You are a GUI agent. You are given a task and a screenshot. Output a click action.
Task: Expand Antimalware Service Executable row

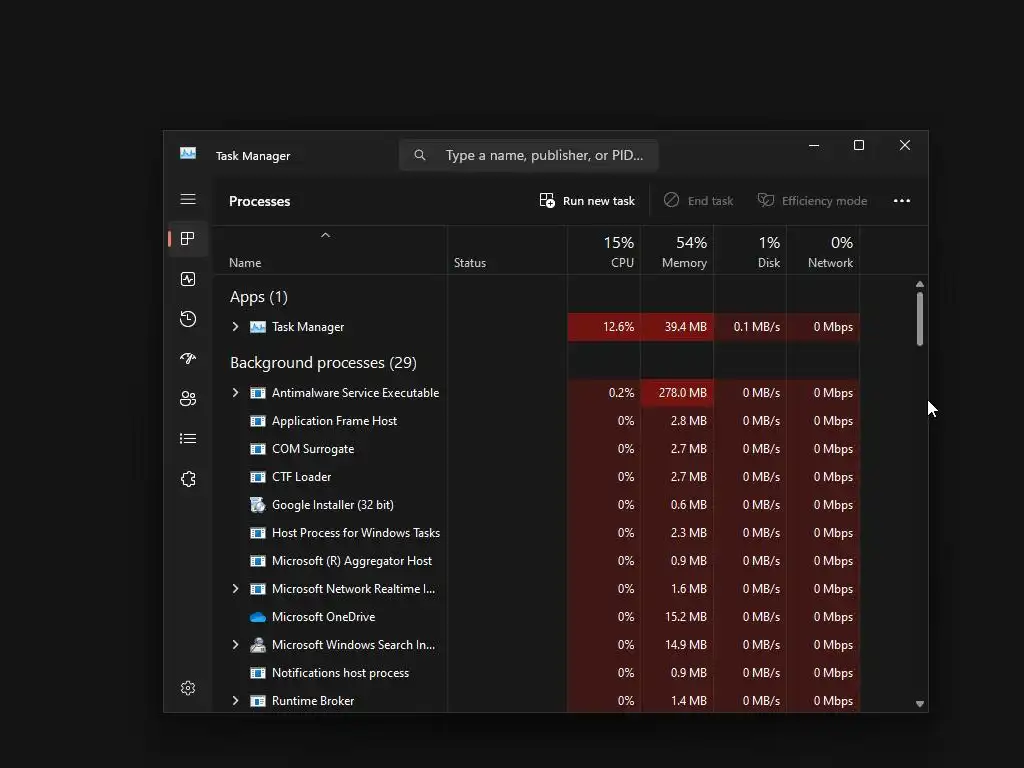click(x=235, y=392)
